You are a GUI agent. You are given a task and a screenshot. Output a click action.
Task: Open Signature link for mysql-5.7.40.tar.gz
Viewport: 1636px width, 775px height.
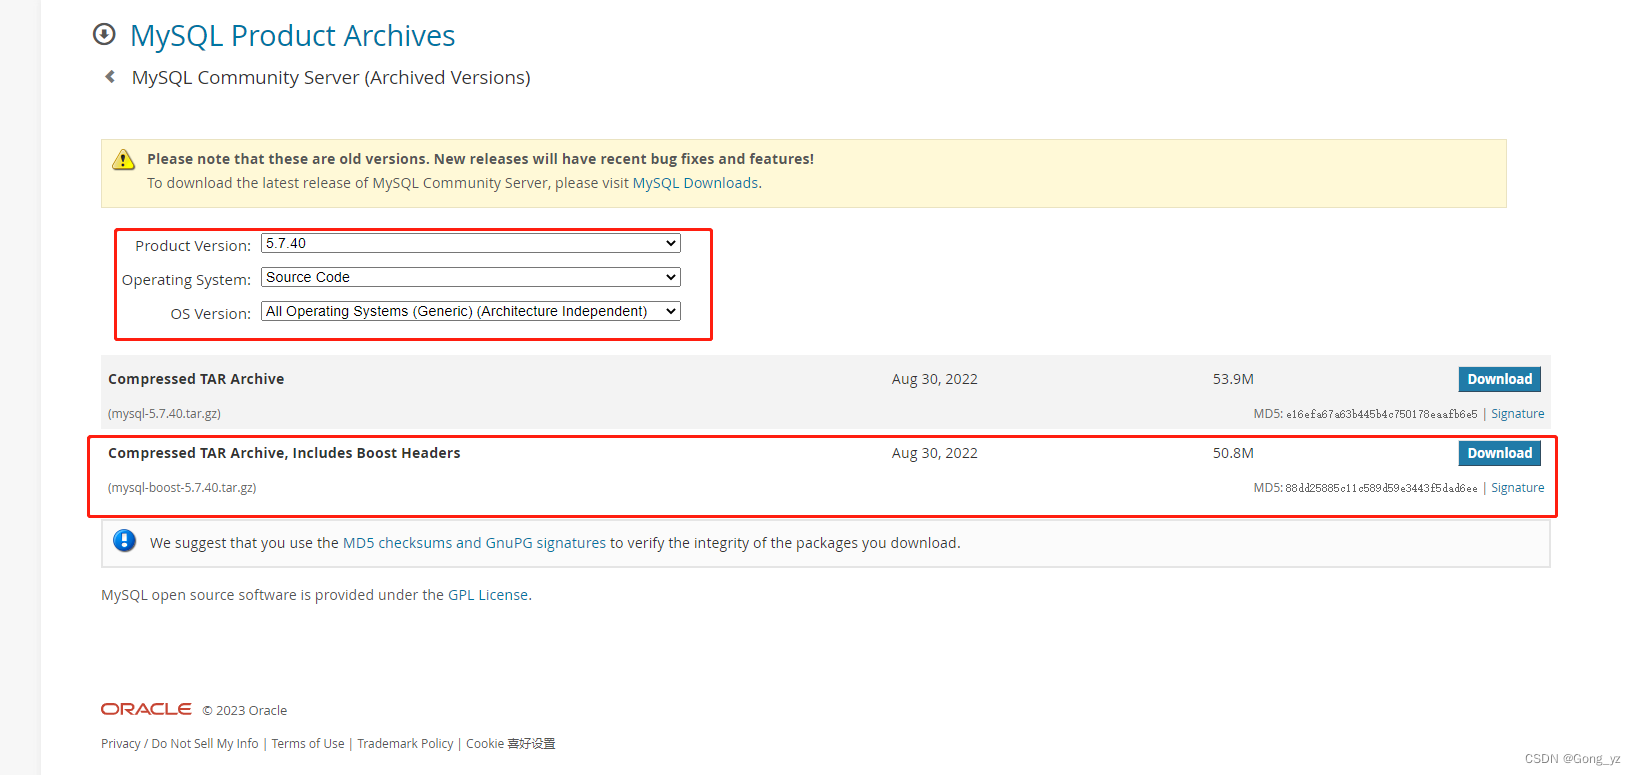(x=1517, y=414)
